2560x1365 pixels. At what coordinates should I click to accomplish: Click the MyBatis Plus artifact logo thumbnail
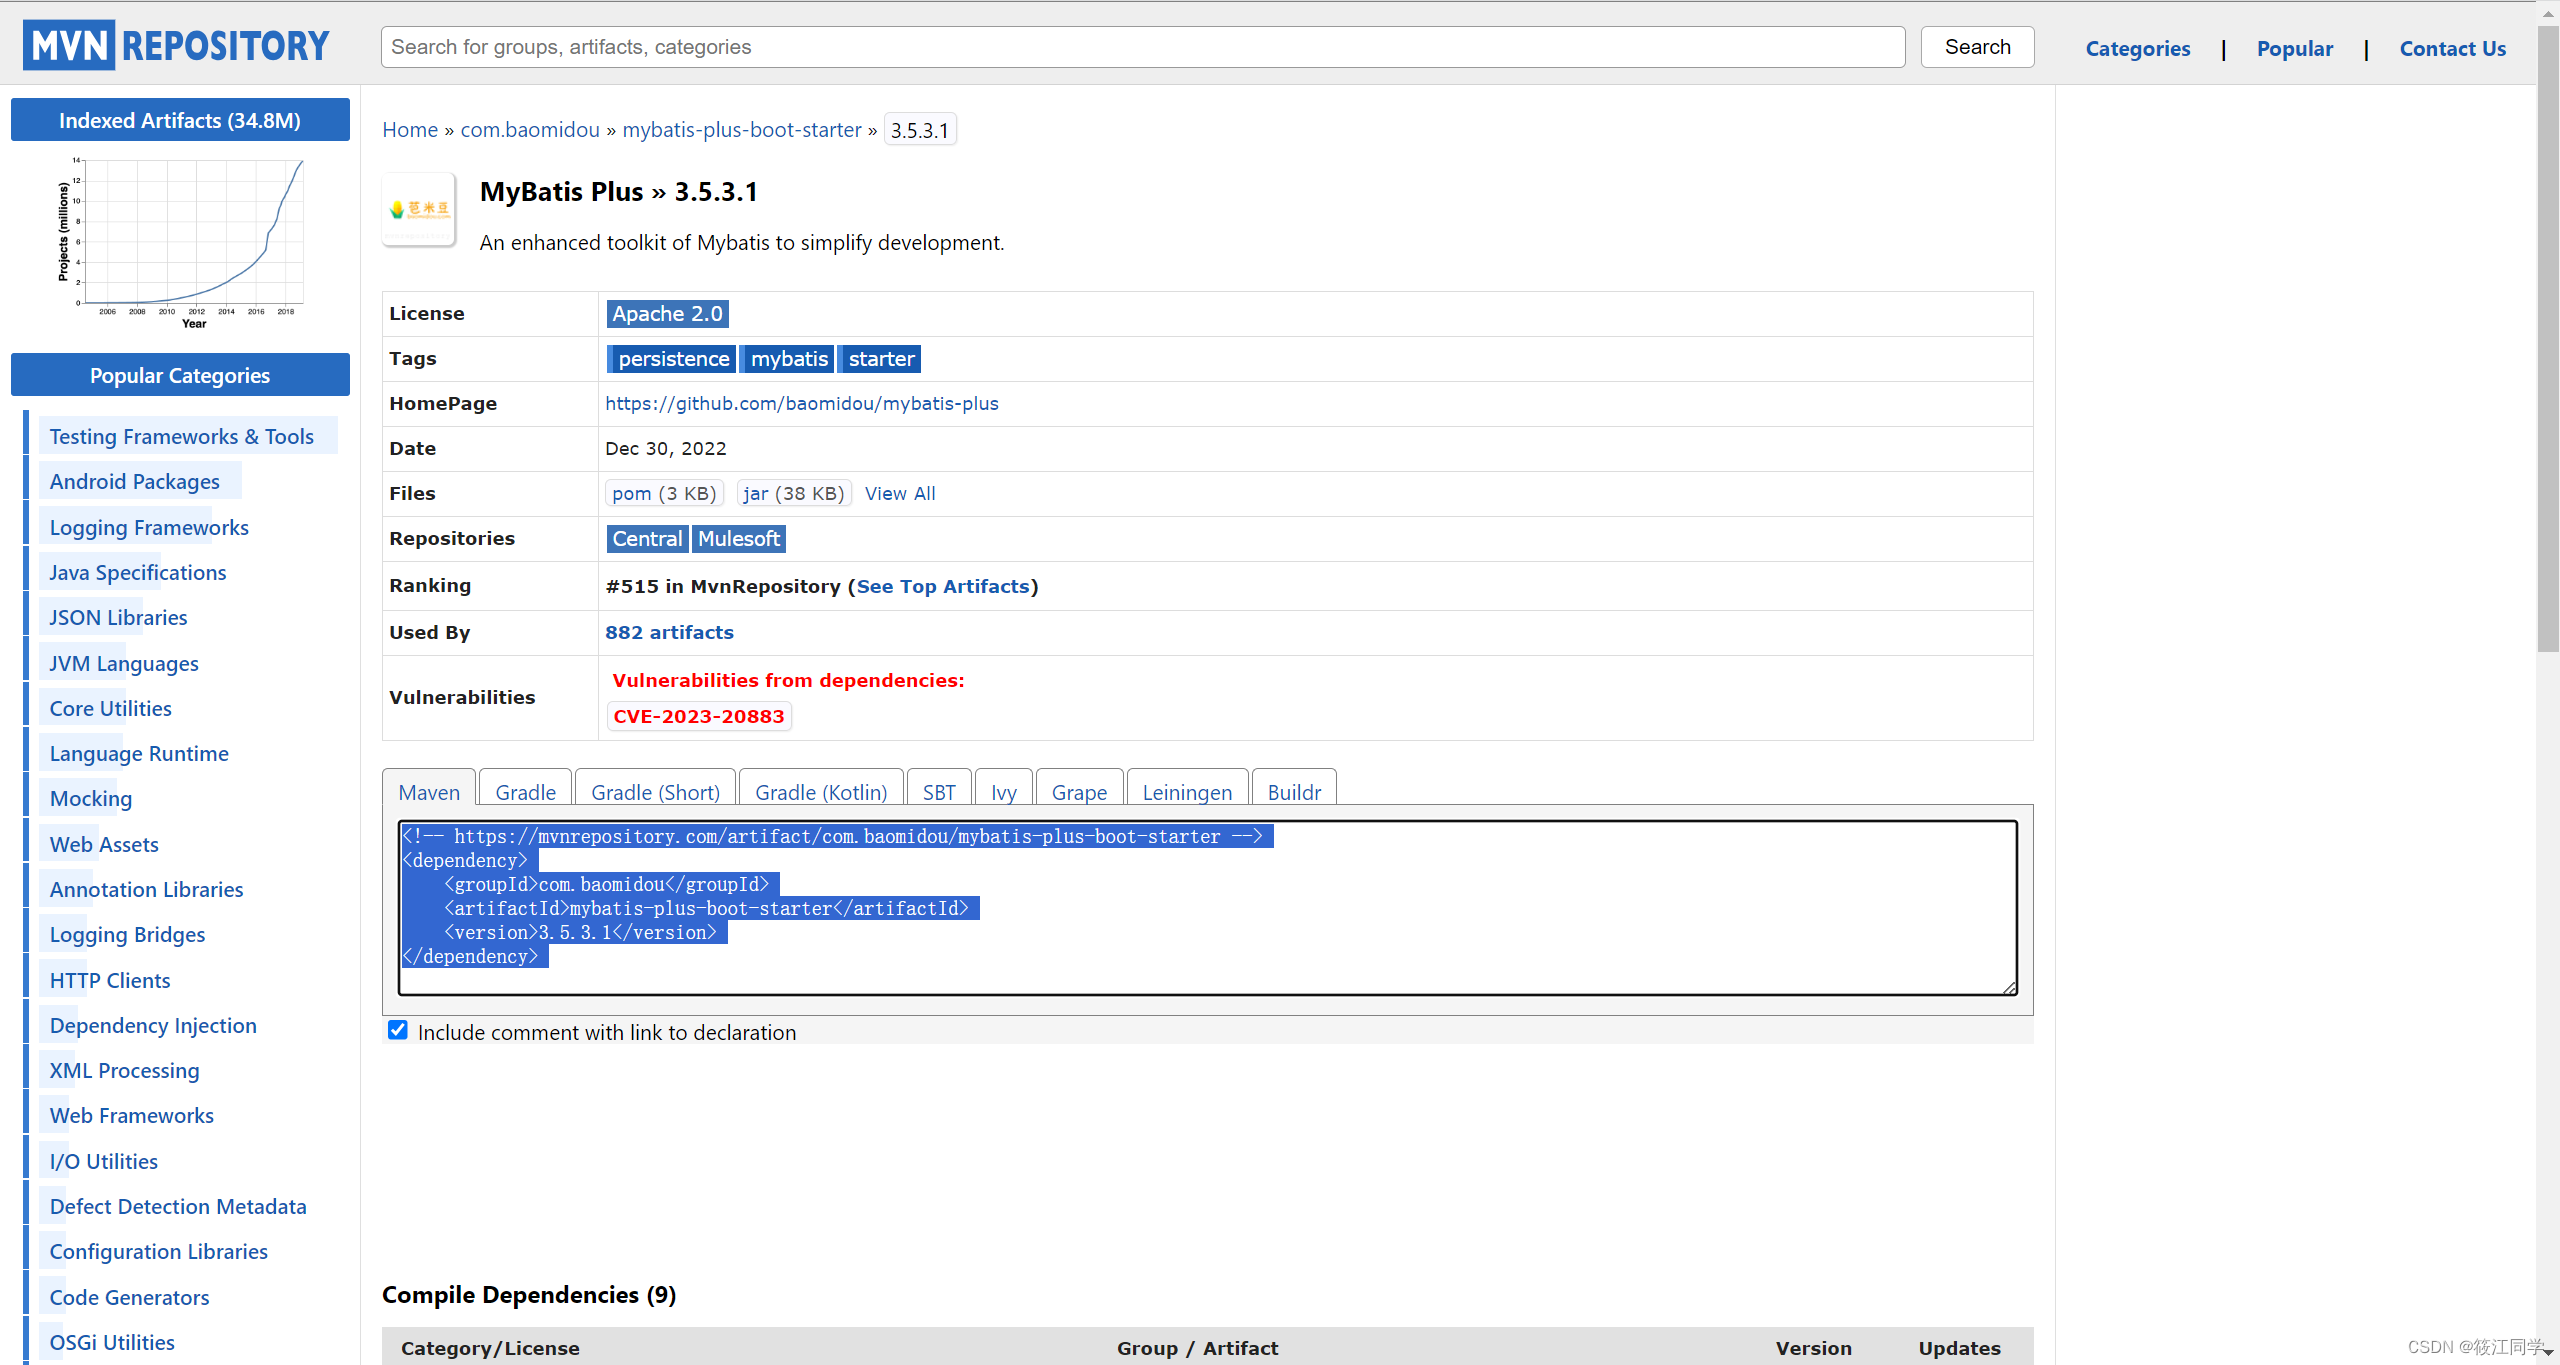pyautogui.click(x=419, y=209)
